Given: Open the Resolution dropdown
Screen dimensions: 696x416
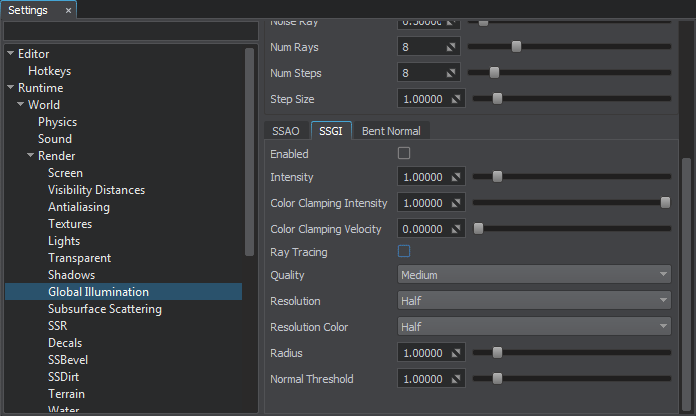Looking at the screenshot, I should click(534, 300).
